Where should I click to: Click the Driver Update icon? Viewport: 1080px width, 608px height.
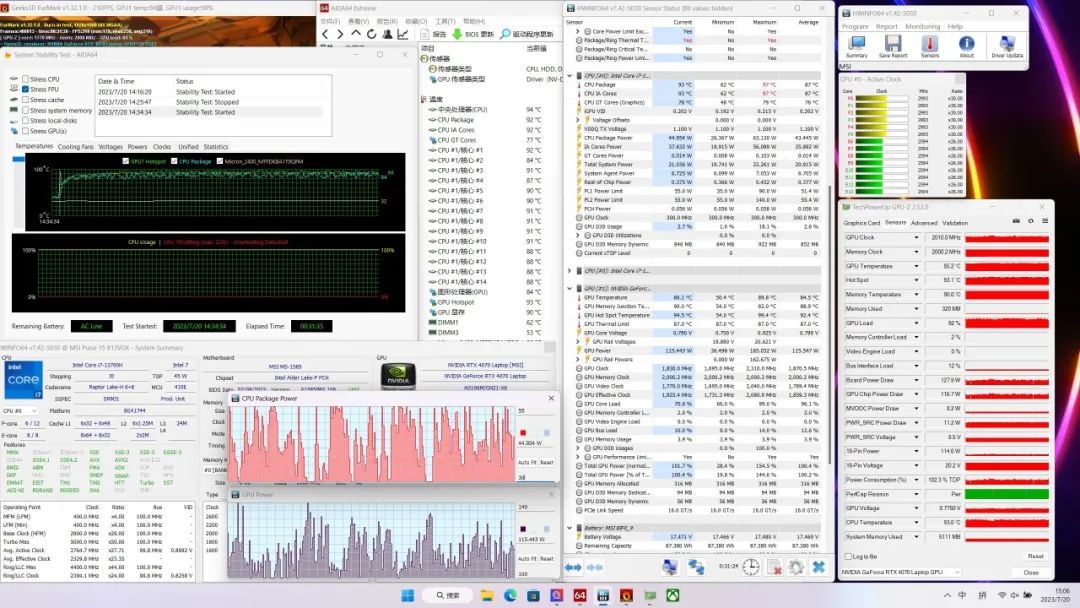[x=1006, y=45]
